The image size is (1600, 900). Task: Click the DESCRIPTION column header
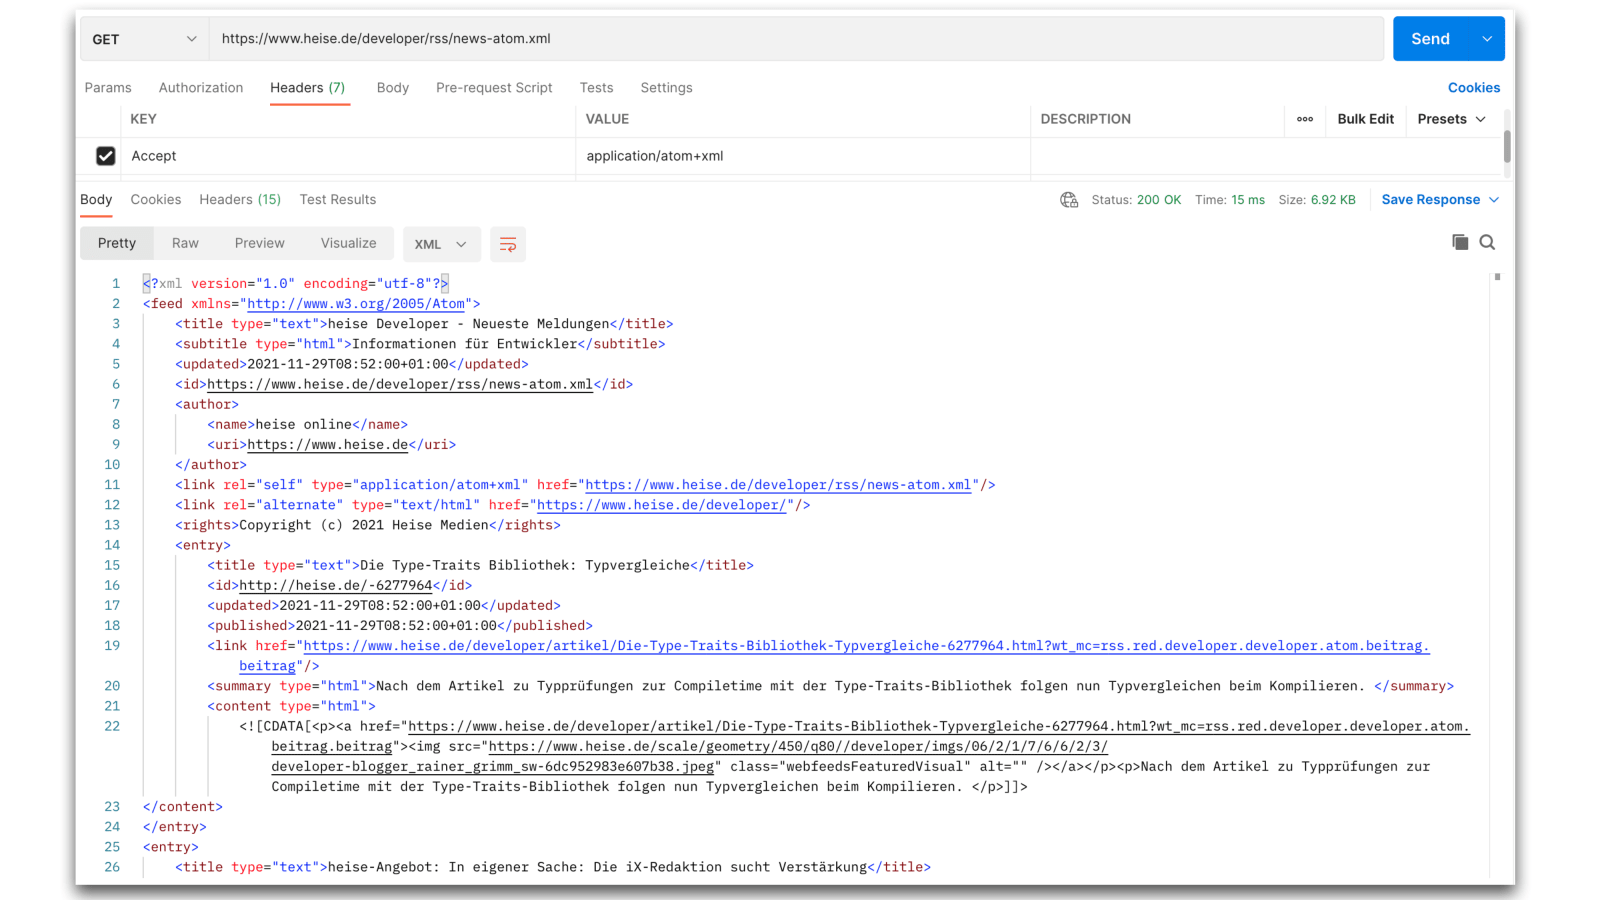(x=1086, y=119)
